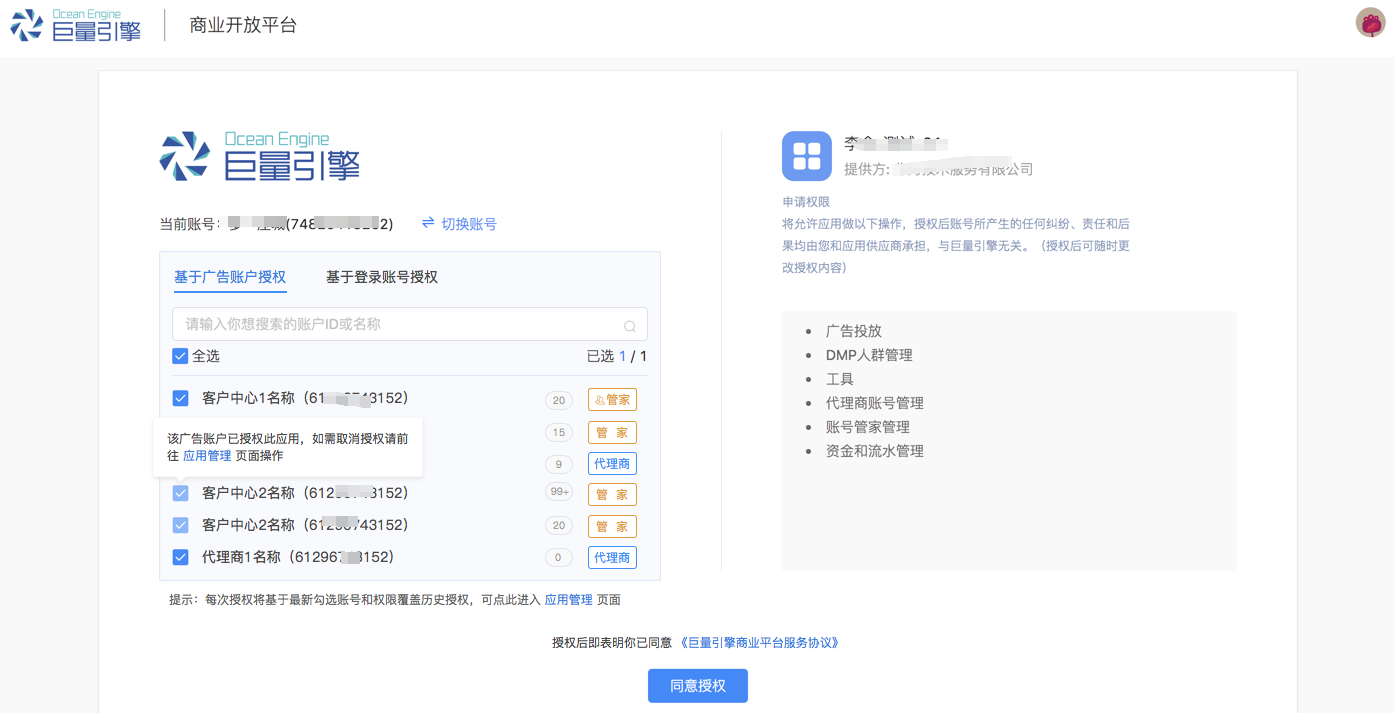Click the 管家 tag beside the 99+ badge
Image resolution: width=1395 pixels, height=713 pixels.
tap(612, 495)
